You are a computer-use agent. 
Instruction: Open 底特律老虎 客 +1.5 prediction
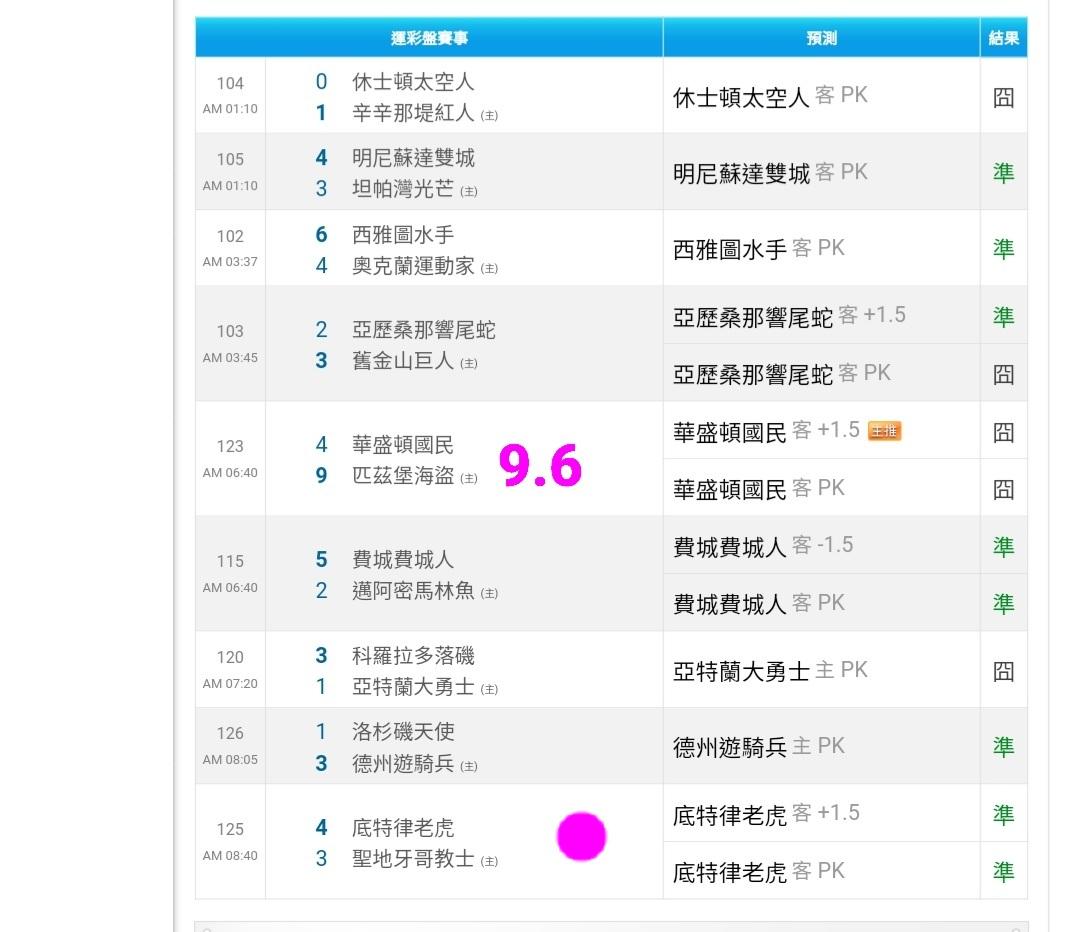[766, 814]
